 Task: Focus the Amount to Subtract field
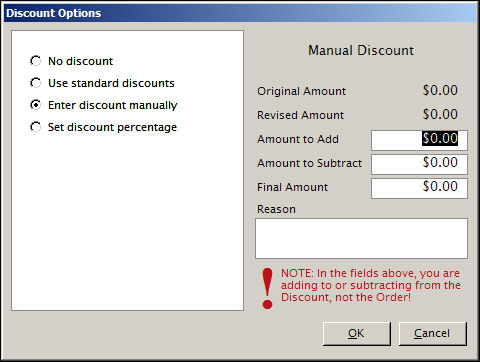(x=419, y=164)
